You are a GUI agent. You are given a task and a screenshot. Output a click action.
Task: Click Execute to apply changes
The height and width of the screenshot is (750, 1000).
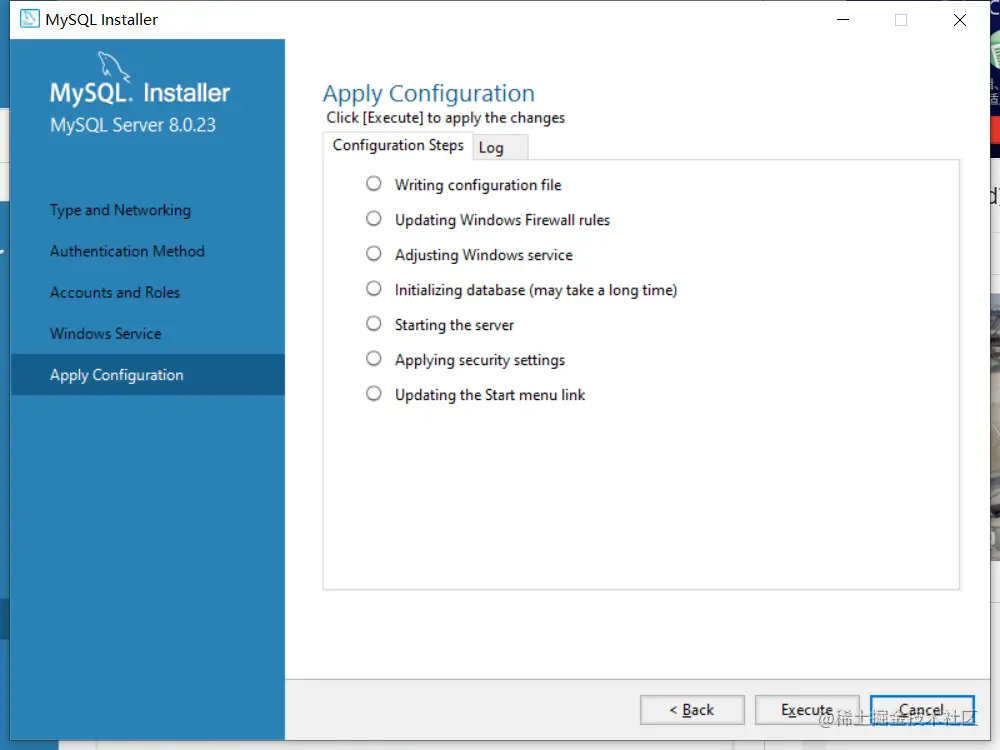[x=807, y=710]
